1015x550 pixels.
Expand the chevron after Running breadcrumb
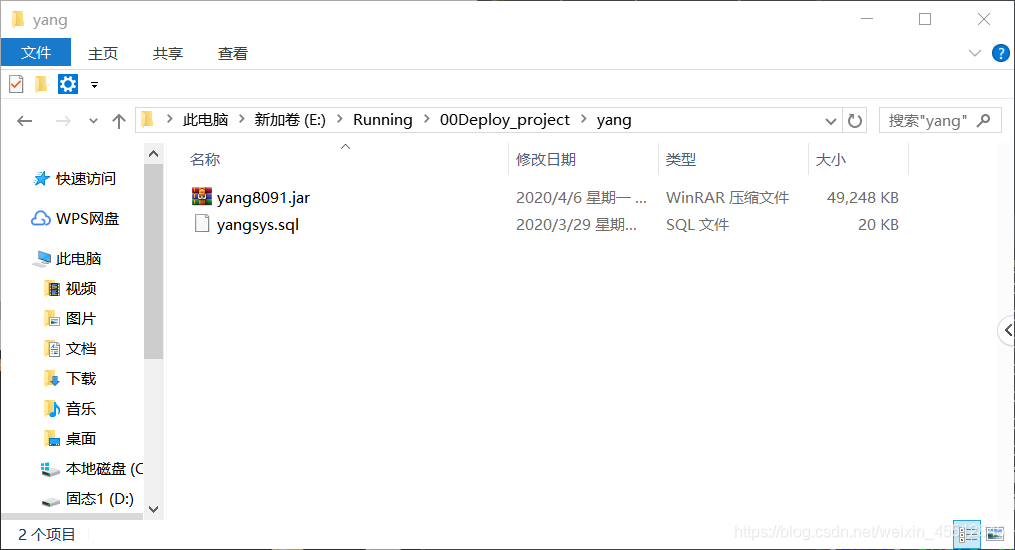coord(427,119)
